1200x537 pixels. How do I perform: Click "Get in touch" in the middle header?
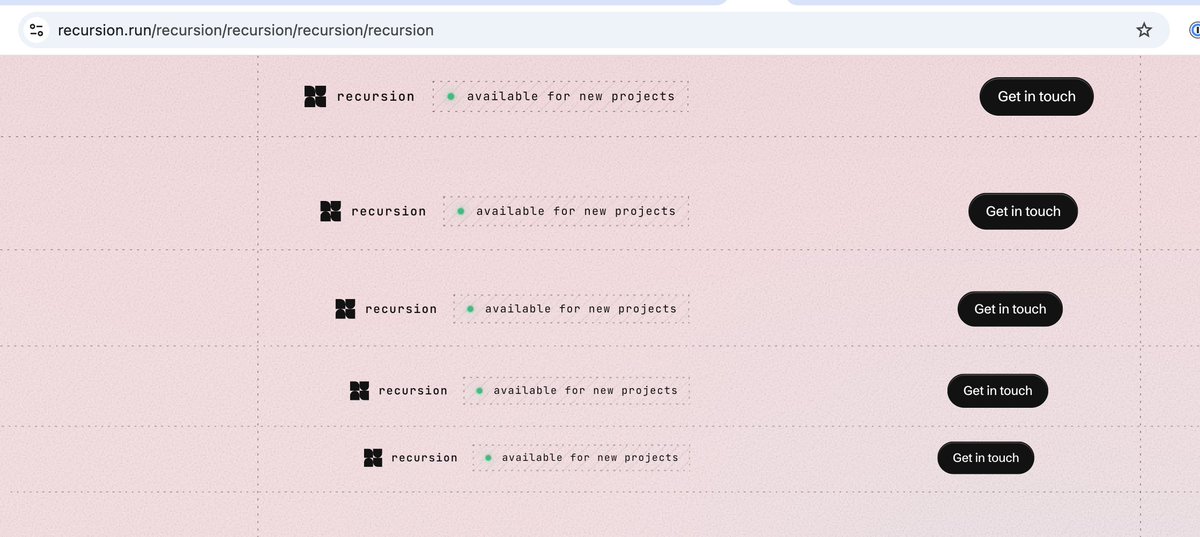click(1010, 309)
